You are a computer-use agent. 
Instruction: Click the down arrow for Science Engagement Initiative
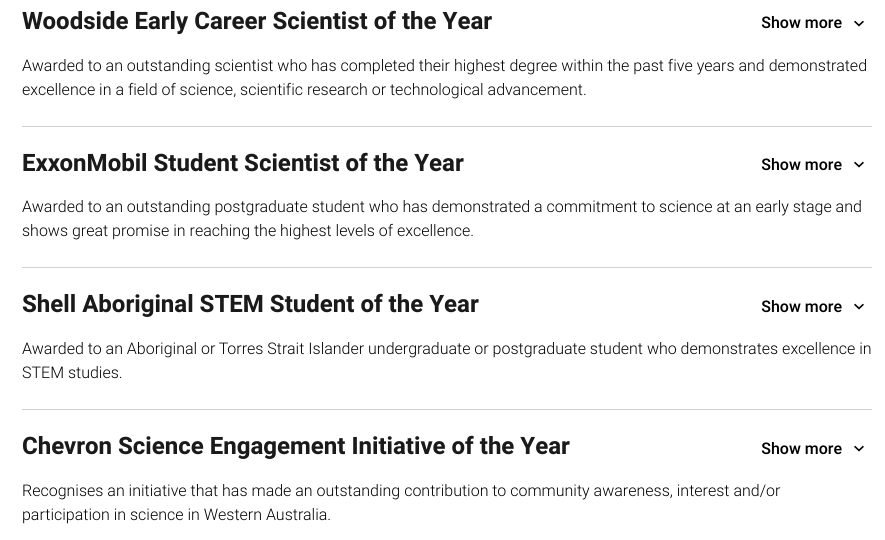[x=858, y=449]
